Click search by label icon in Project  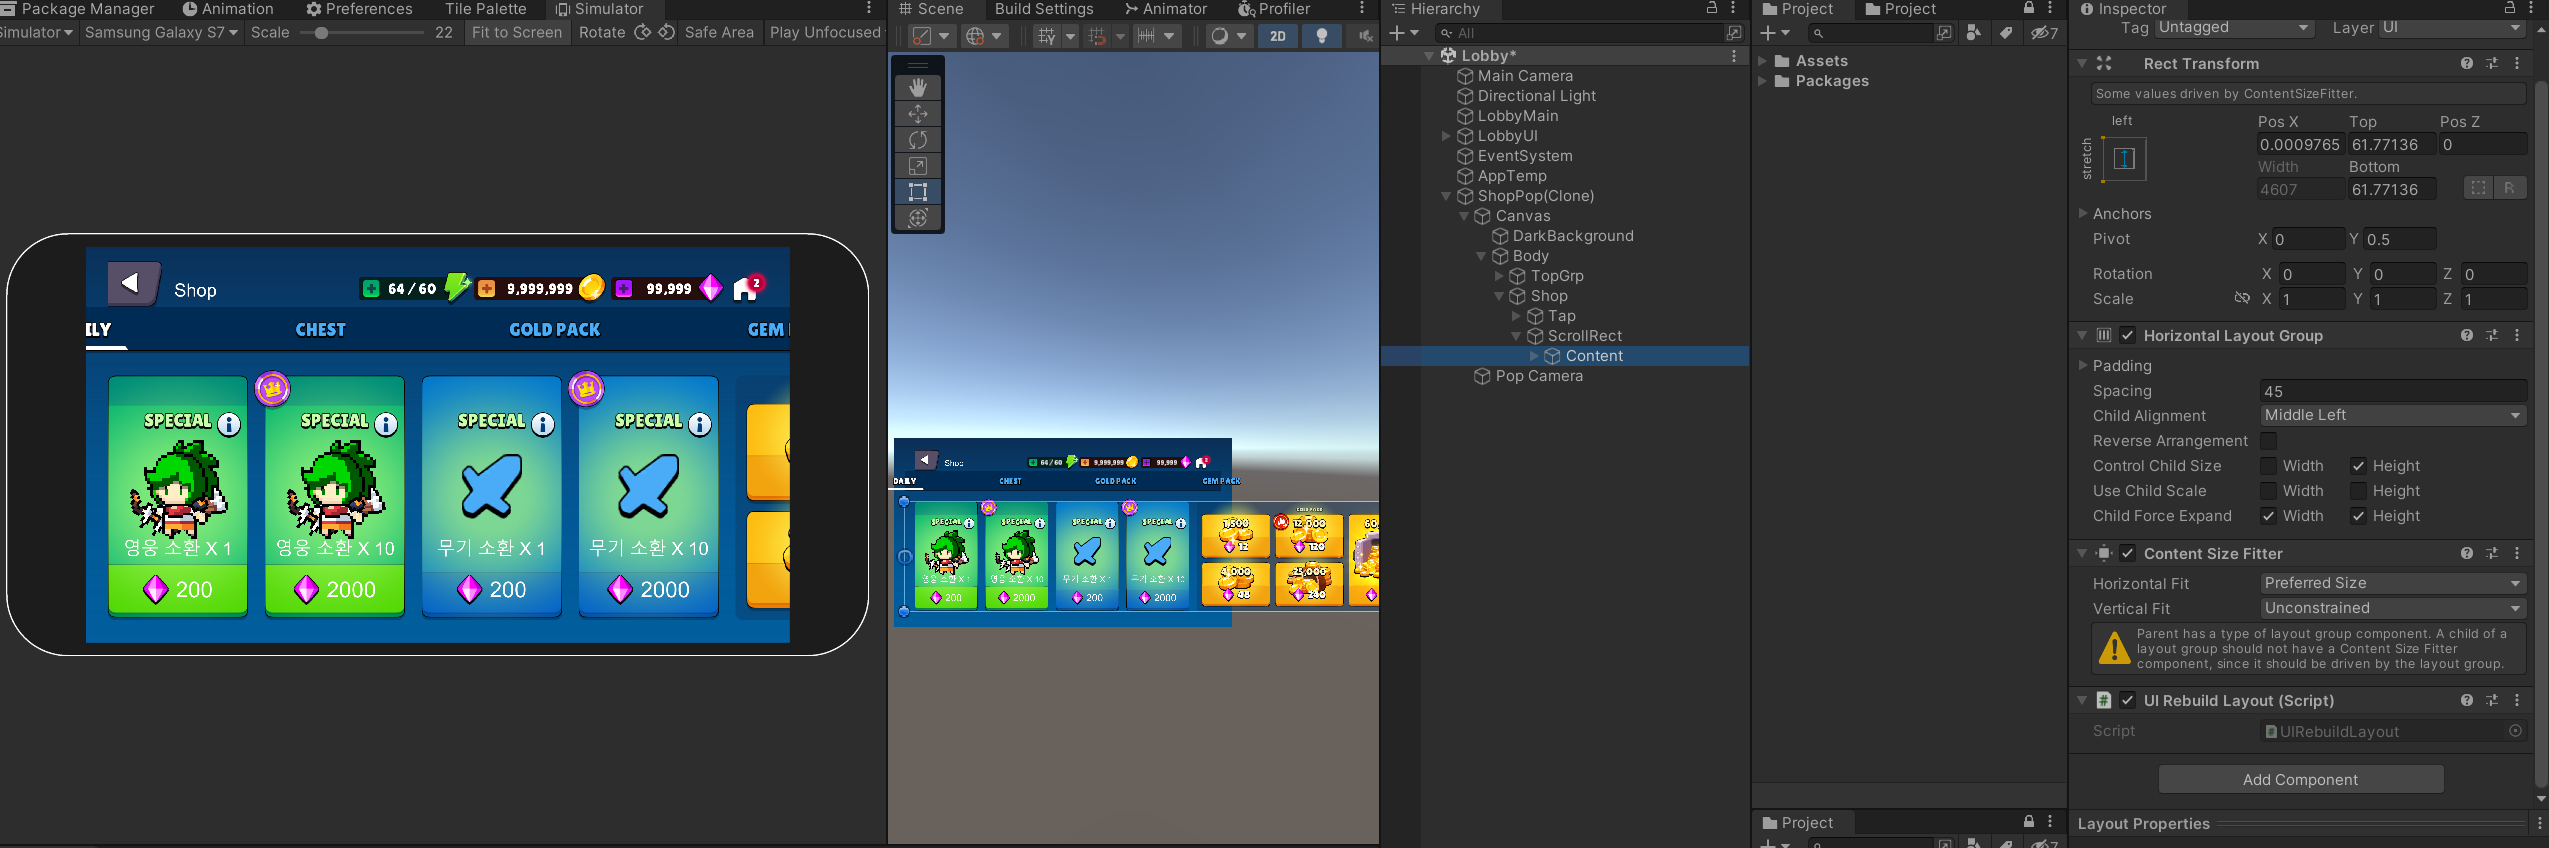click(2006, 33)
